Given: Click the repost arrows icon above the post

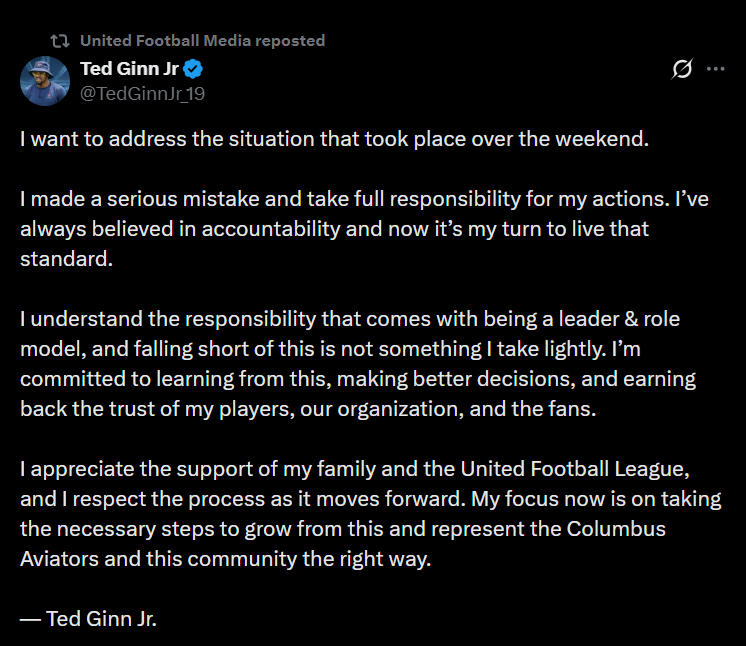Looking at the screenshot, I should tap(60, 41).
